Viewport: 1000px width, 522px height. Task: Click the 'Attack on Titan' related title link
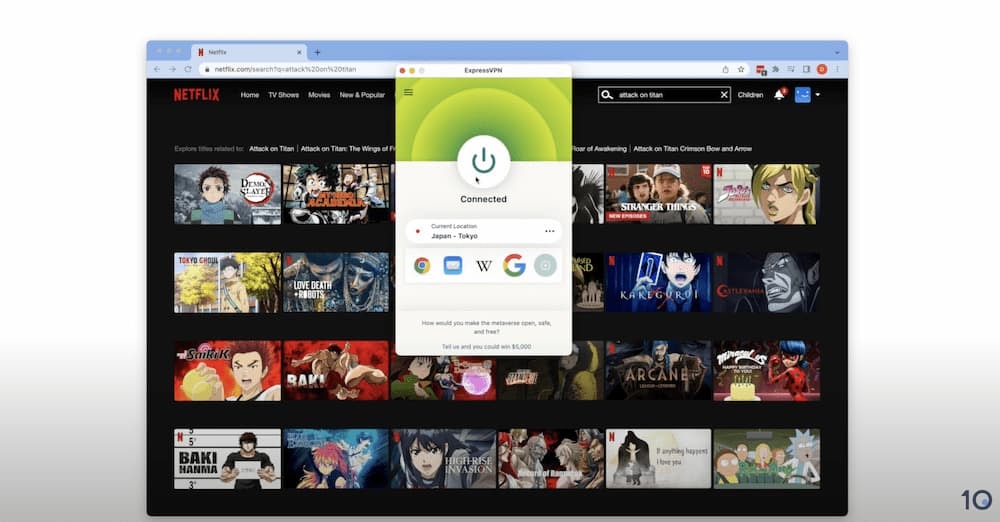271,149
